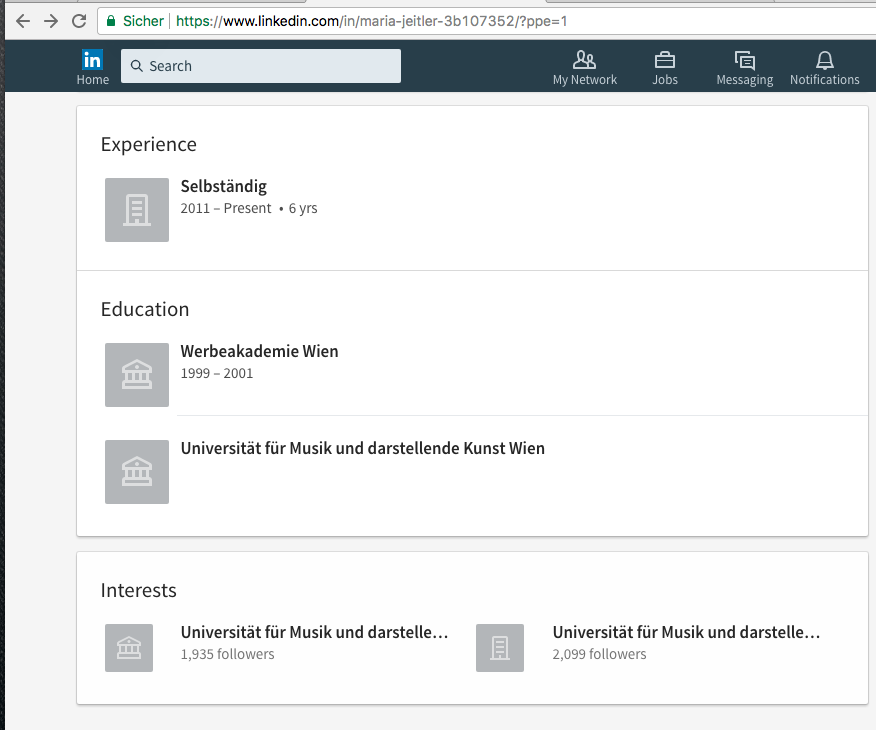The height and width of the screenshot is (730, 876).
Task: Open Messaging chat icon
Action: (x=745, y=59)
